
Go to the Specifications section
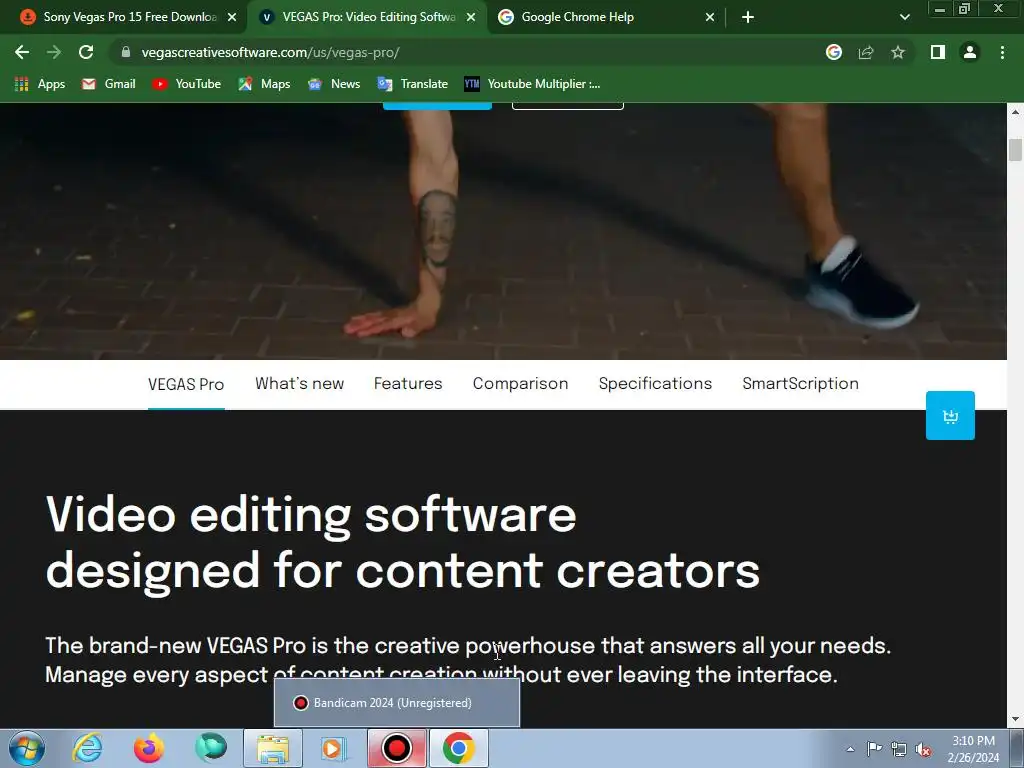656,383
